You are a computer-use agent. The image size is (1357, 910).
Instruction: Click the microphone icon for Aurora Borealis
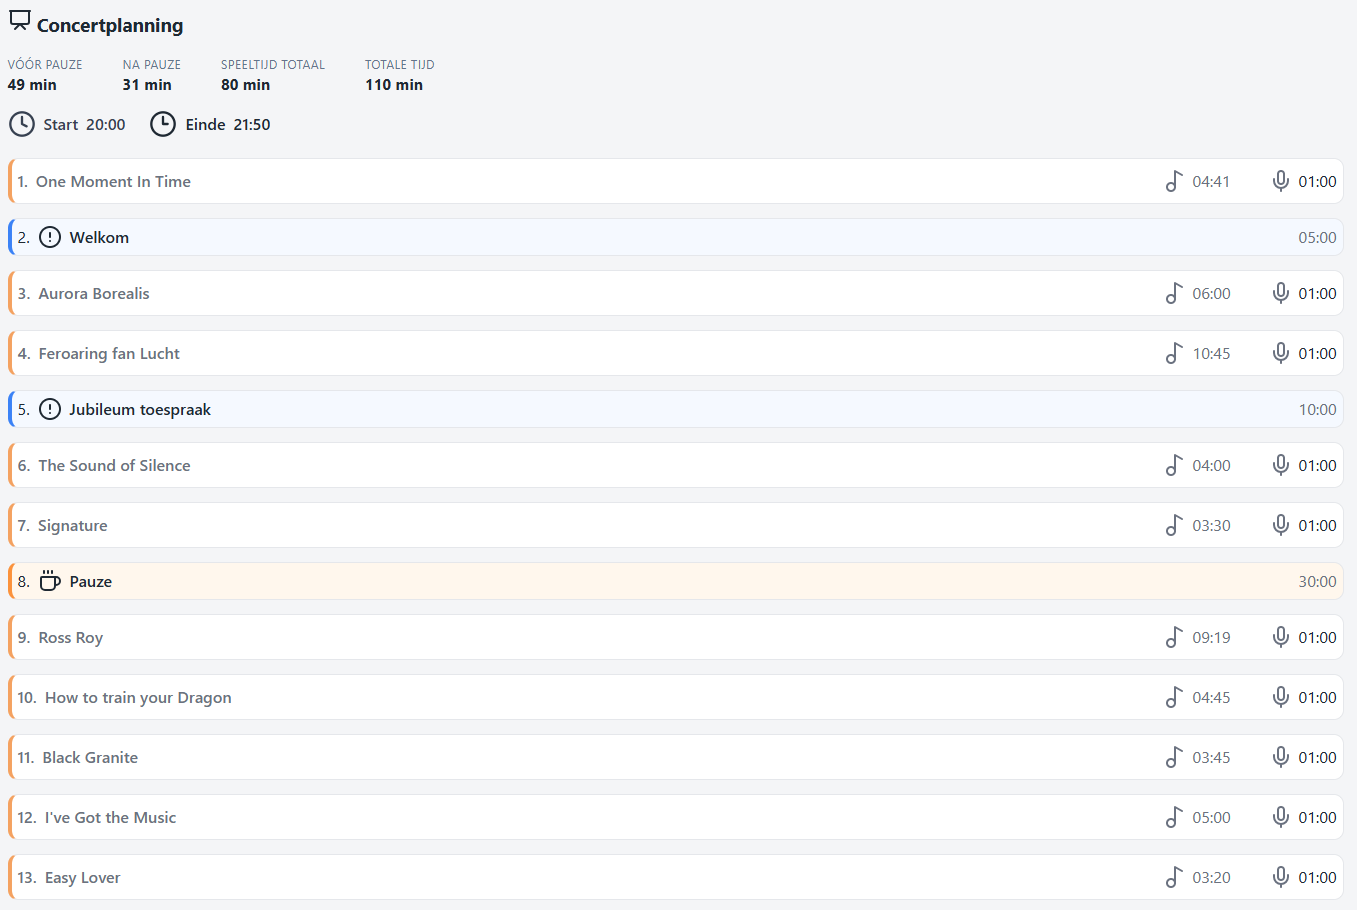(1280, 293)
